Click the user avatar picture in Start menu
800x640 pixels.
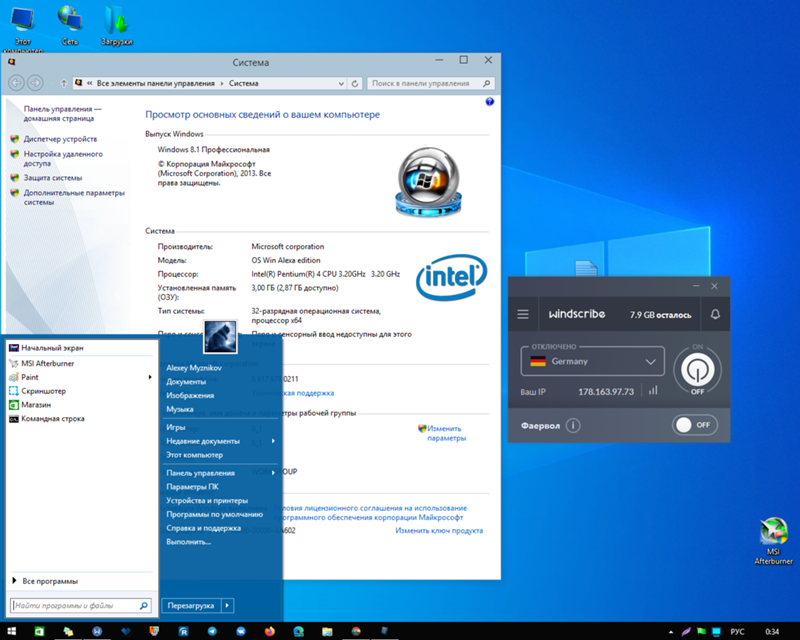click(220, 337)
